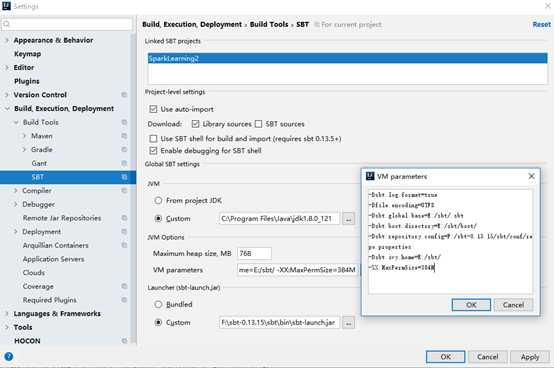Expand Version Control section
This screenshot has width=554, height=368.
pyautogui.click(x=7, y=95)
